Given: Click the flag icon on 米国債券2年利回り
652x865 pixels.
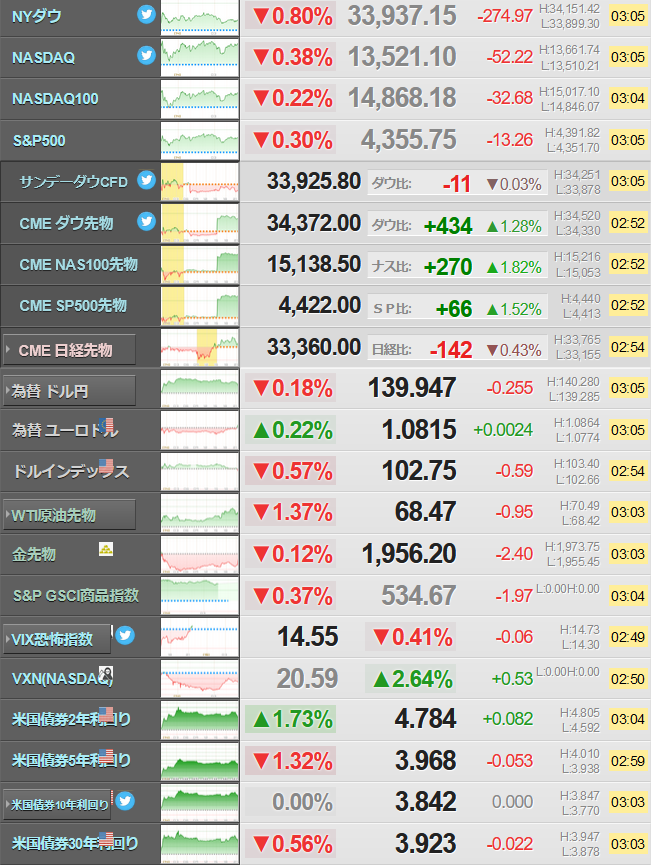Looking at the screenshot, I should pyautogui.click(x=106, y=714).
